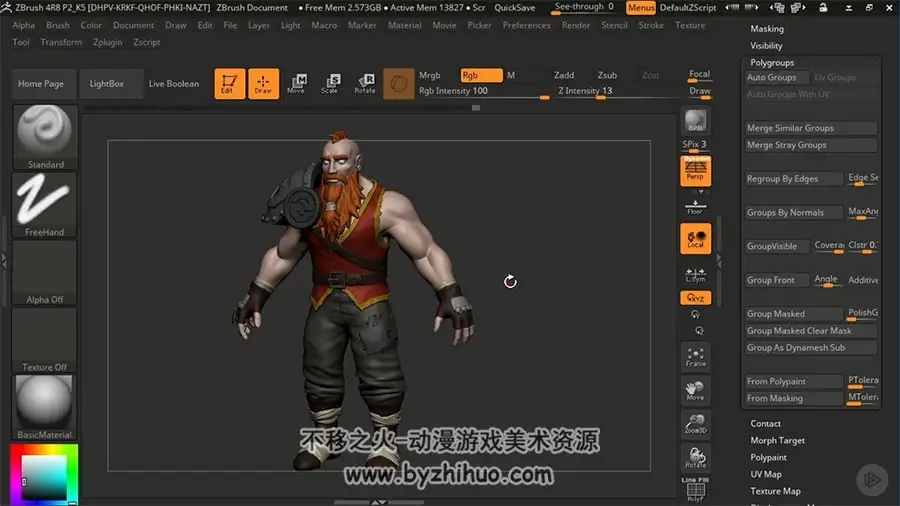
Task: Adjust the SPix 3 slider
Action: (x=695, y=145)
